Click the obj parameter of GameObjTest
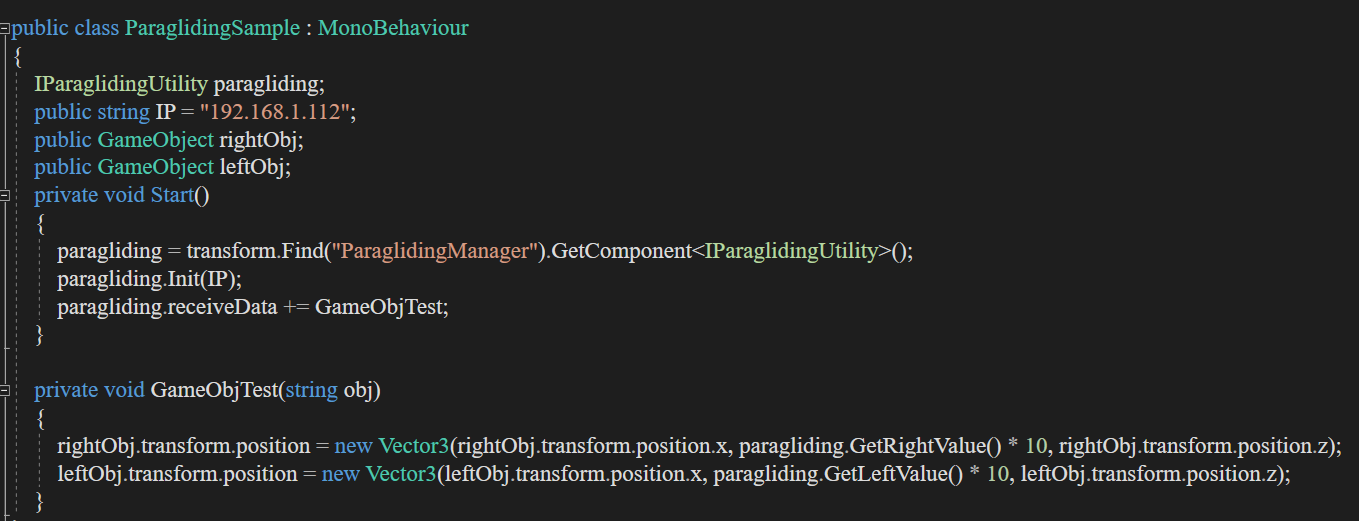The image size is (1359, 521). [x=357, y=390]
